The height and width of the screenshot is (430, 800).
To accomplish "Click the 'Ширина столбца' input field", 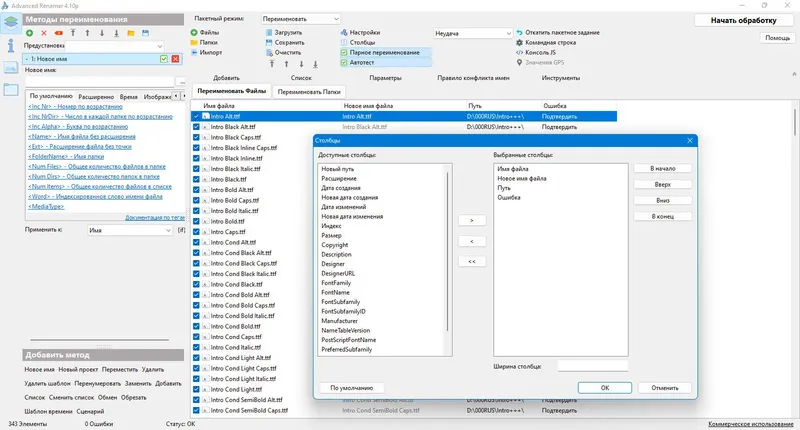I will tap(592, 366).
